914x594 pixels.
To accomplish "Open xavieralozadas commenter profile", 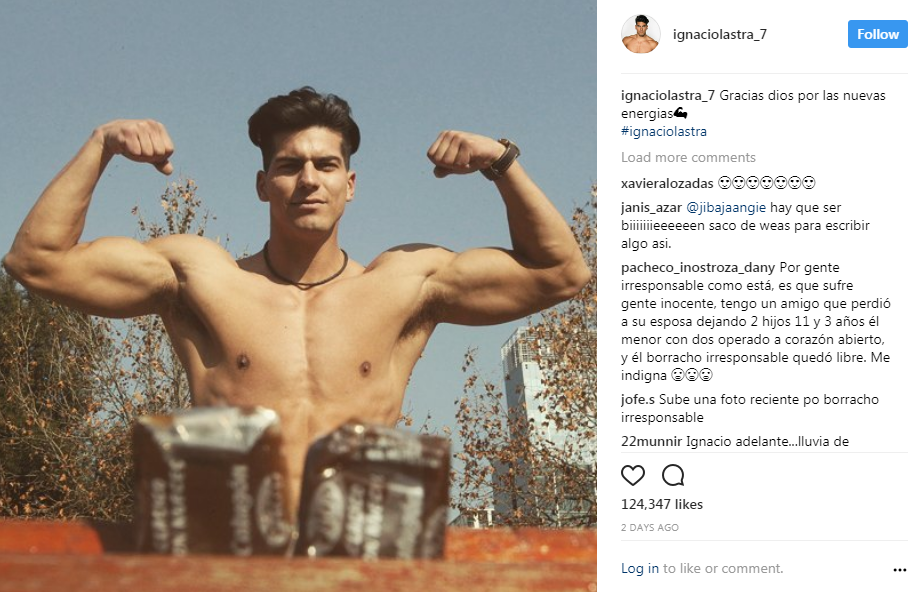I will coord(667,184).
